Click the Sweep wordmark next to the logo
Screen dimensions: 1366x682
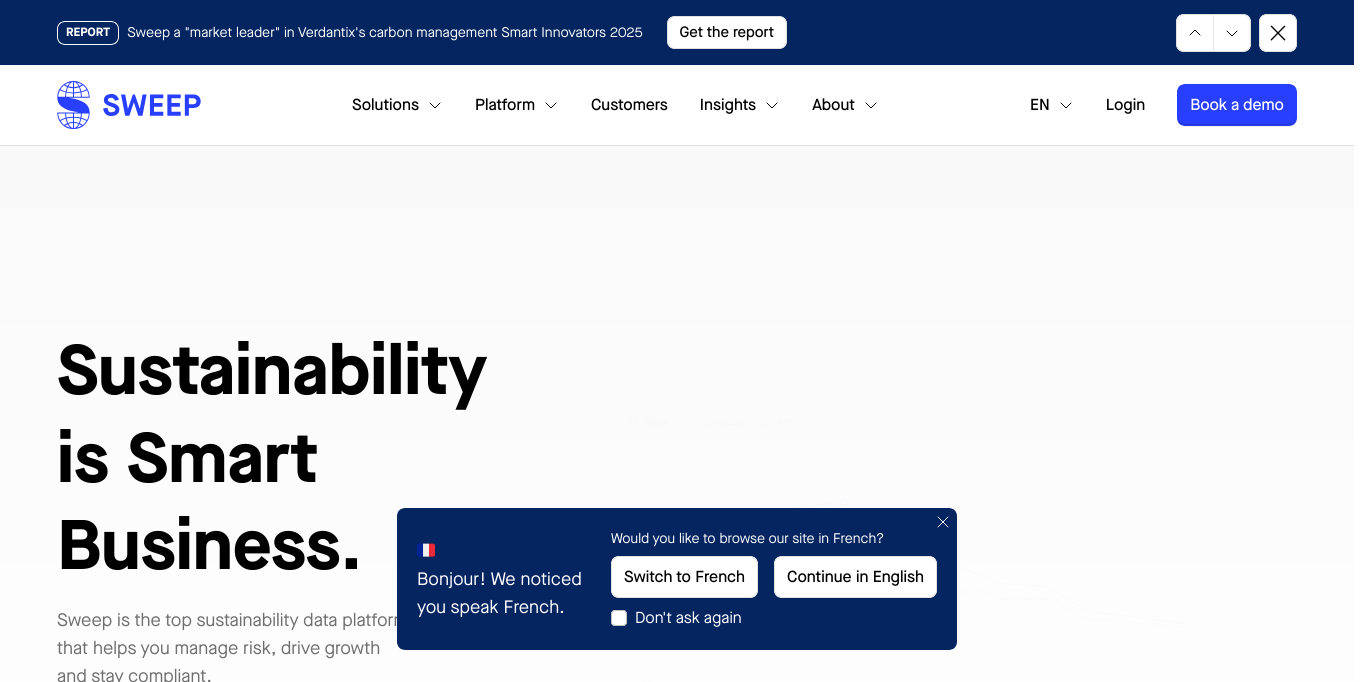[151, 105]
